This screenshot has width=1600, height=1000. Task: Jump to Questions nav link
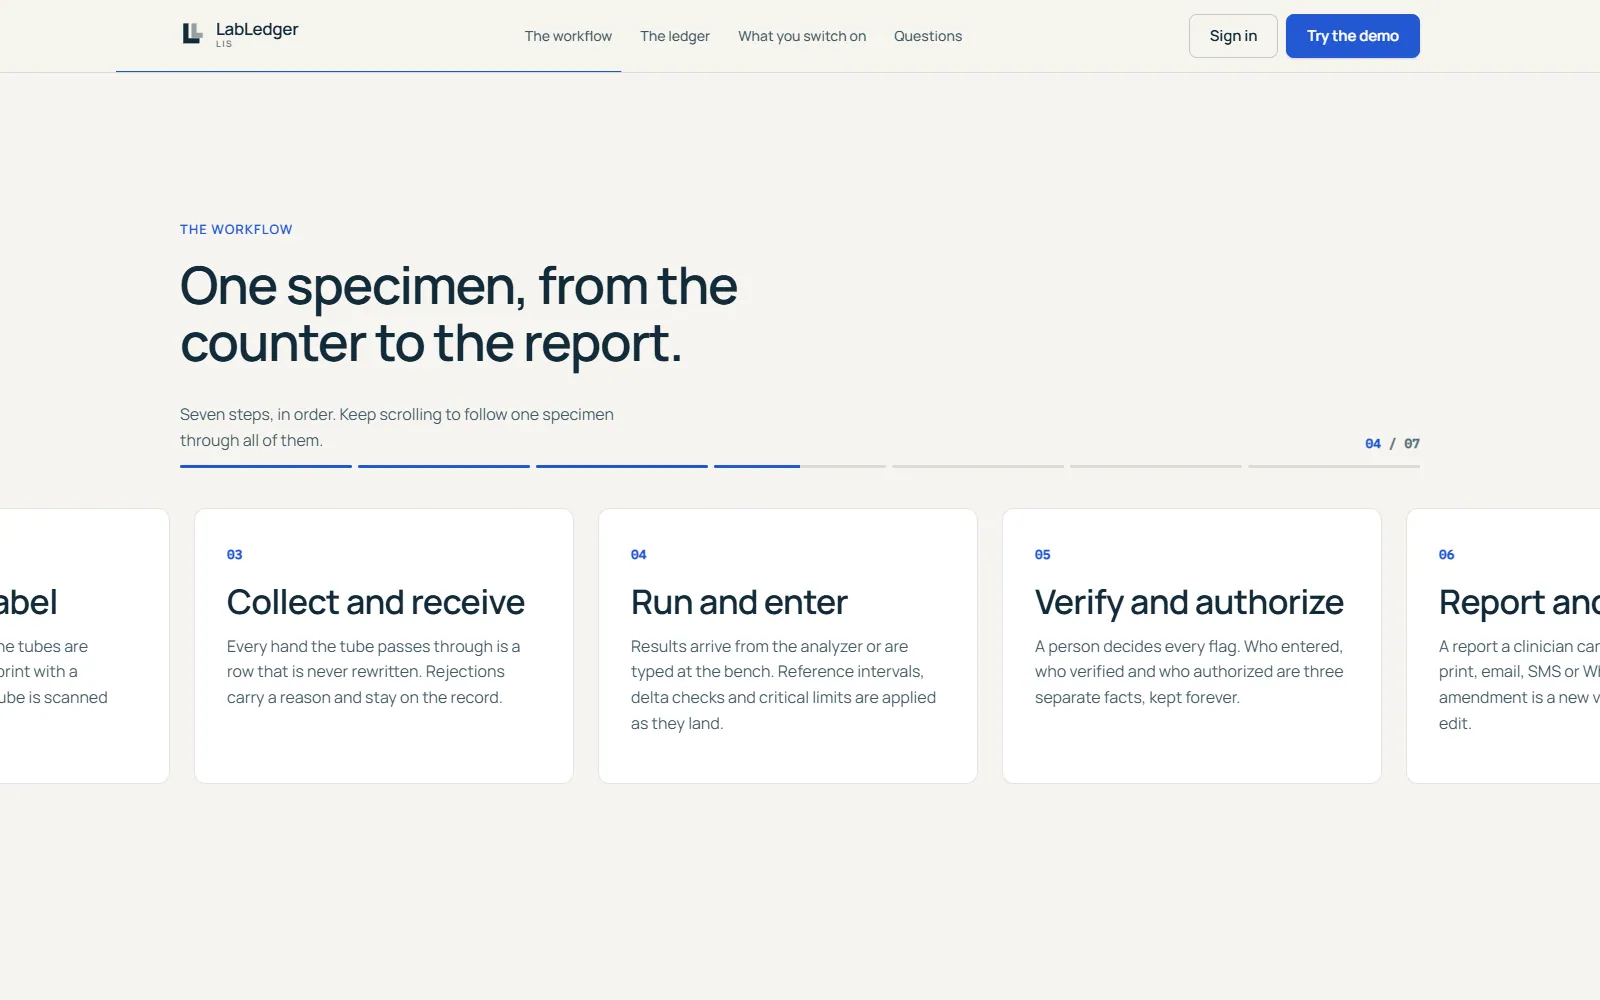(x=928, y=36)
